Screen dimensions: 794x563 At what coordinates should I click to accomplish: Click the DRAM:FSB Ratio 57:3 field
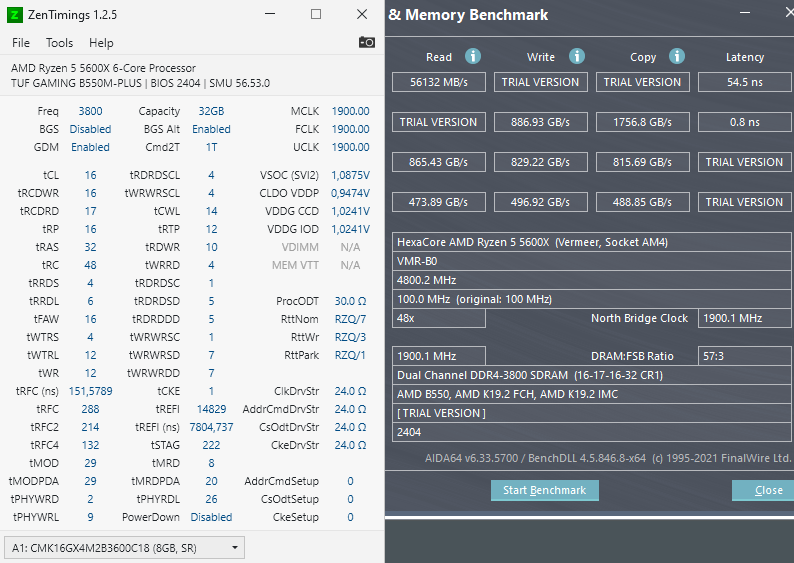click(744, 356)
